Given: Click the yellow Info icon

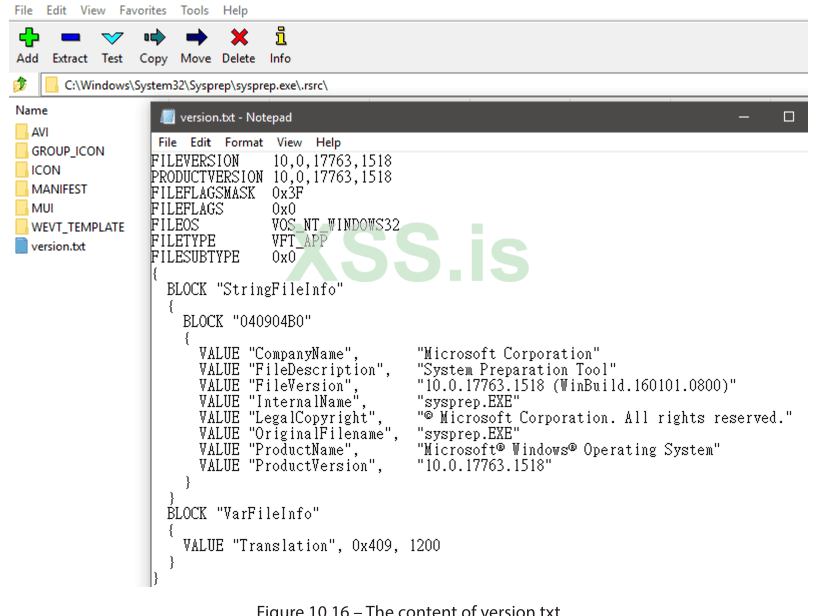Looking at the screenshot, I should (281, 36).
